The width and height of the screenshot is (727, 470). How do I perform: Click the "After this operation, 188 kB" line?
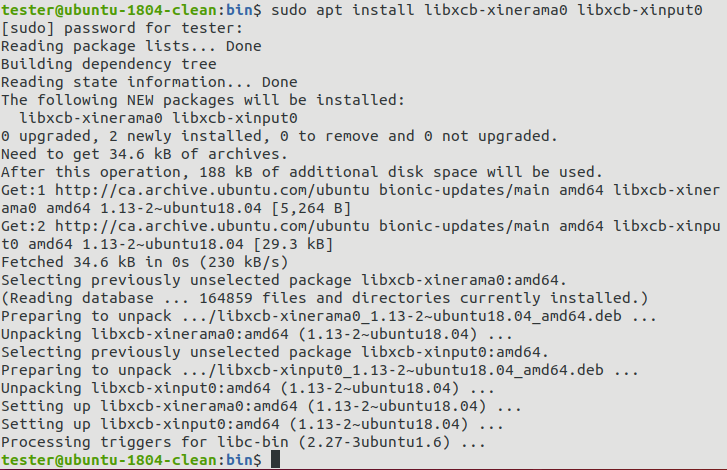(302, 172)
